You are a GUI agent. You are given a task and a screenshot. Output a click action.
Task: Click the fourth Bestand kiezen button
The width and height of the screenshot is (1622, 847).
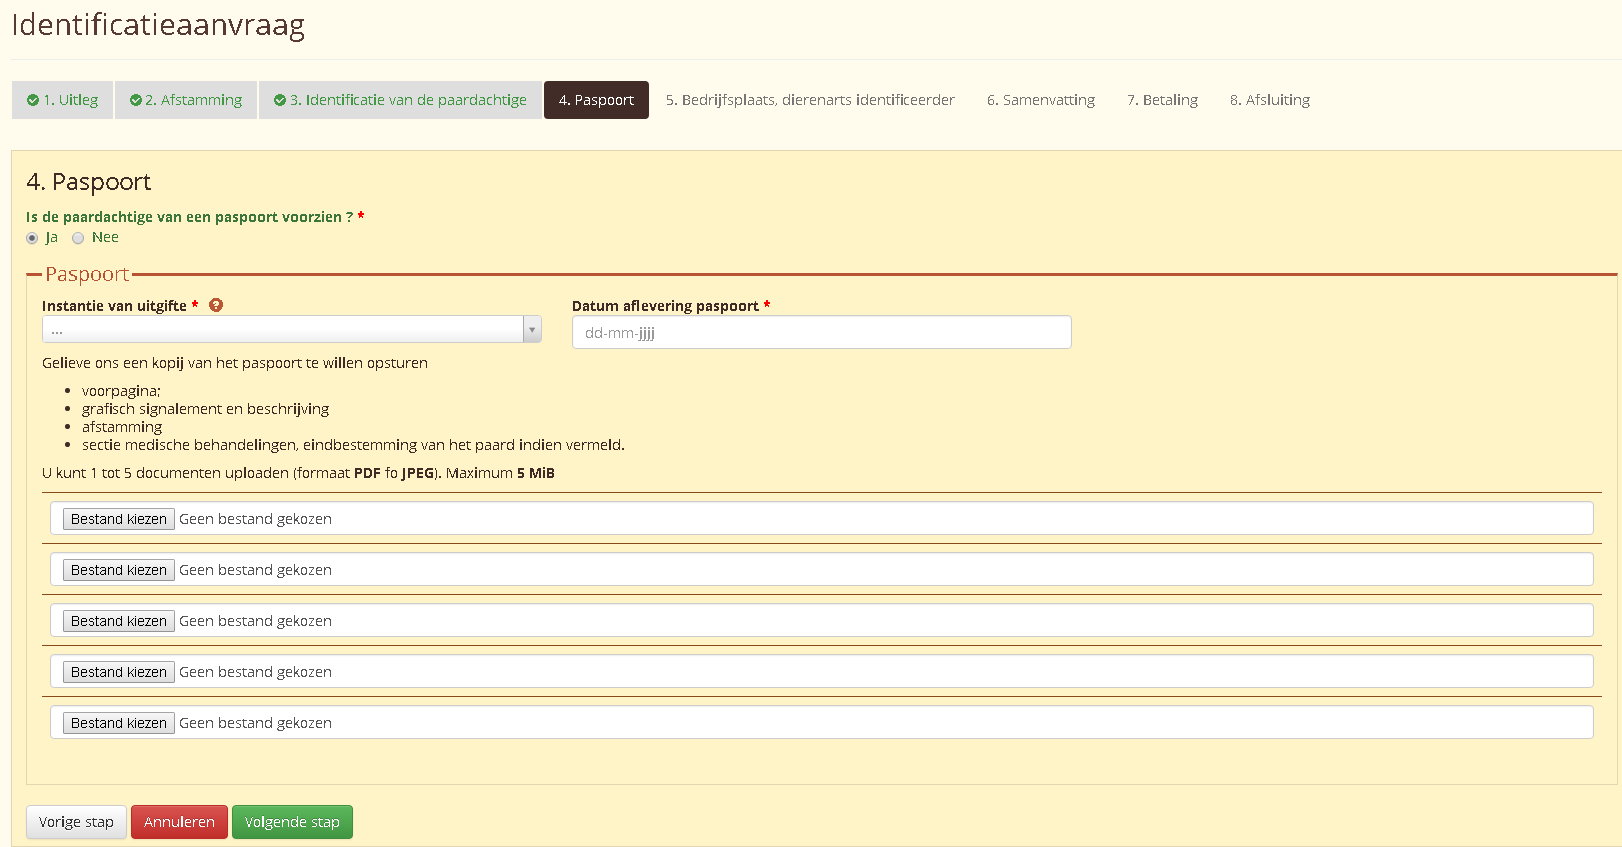tap(119, 672)
